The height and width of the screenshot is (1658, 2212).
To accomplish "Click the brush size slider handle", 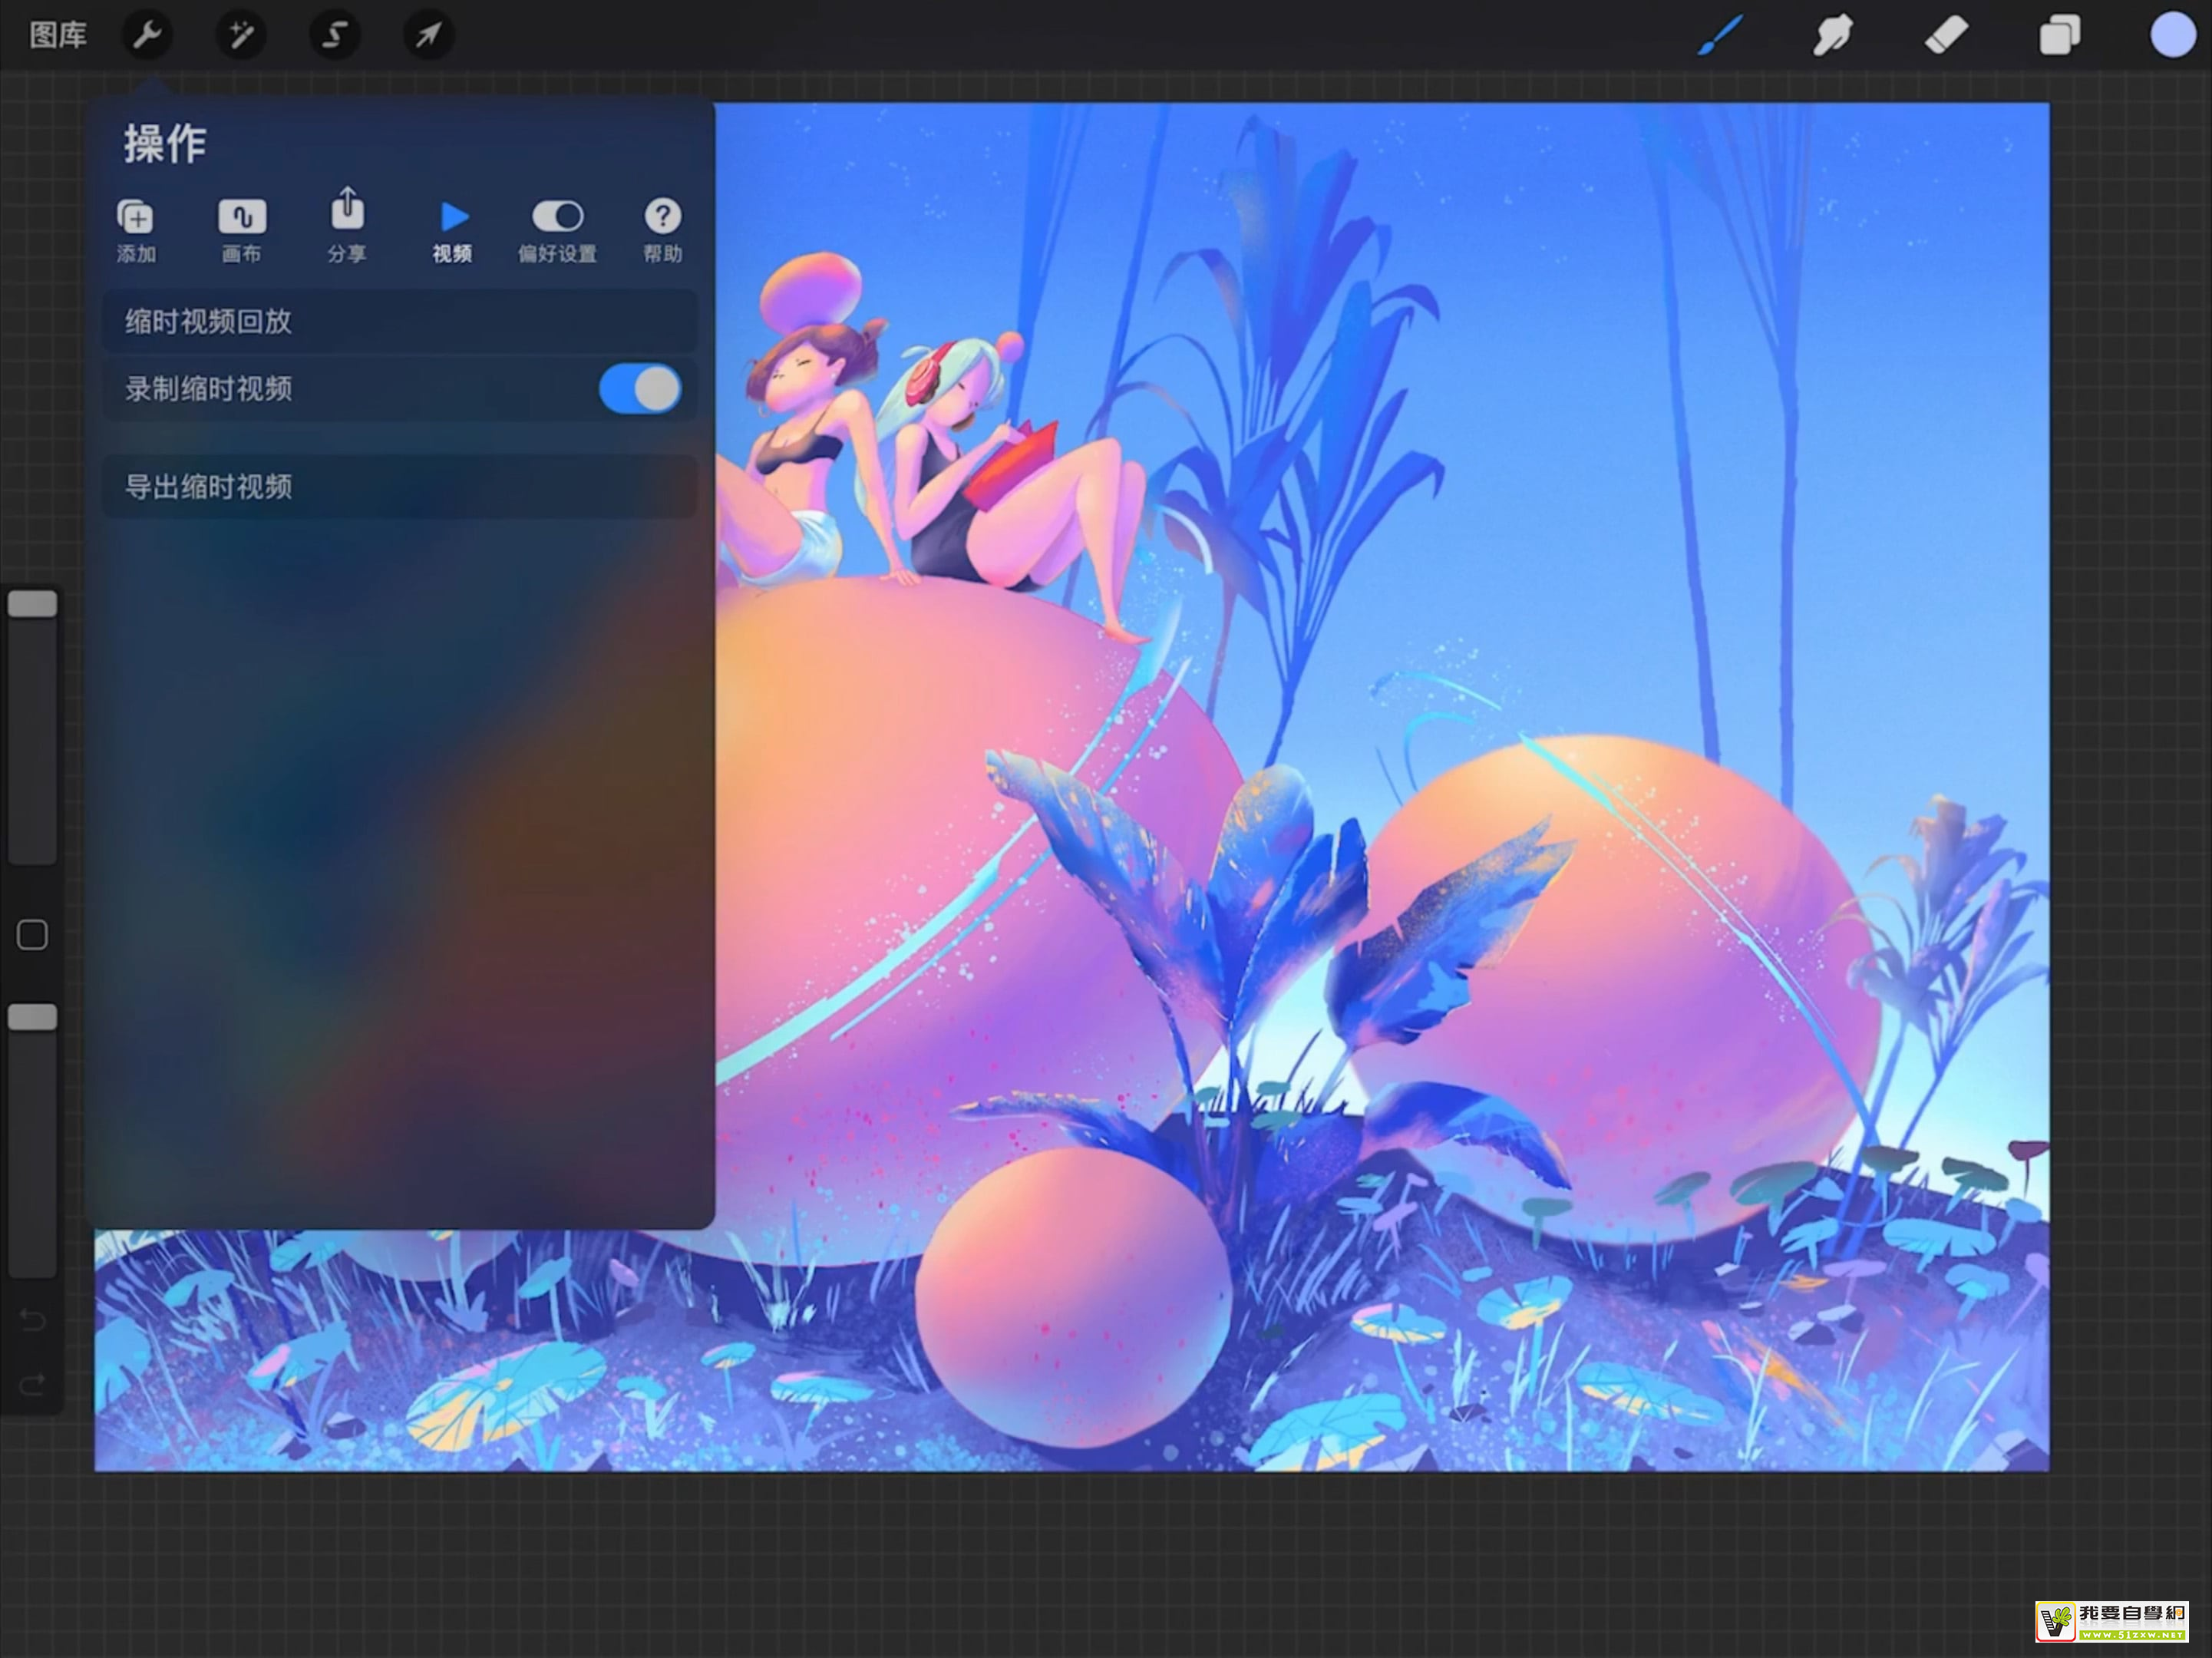I will [32, 604].
